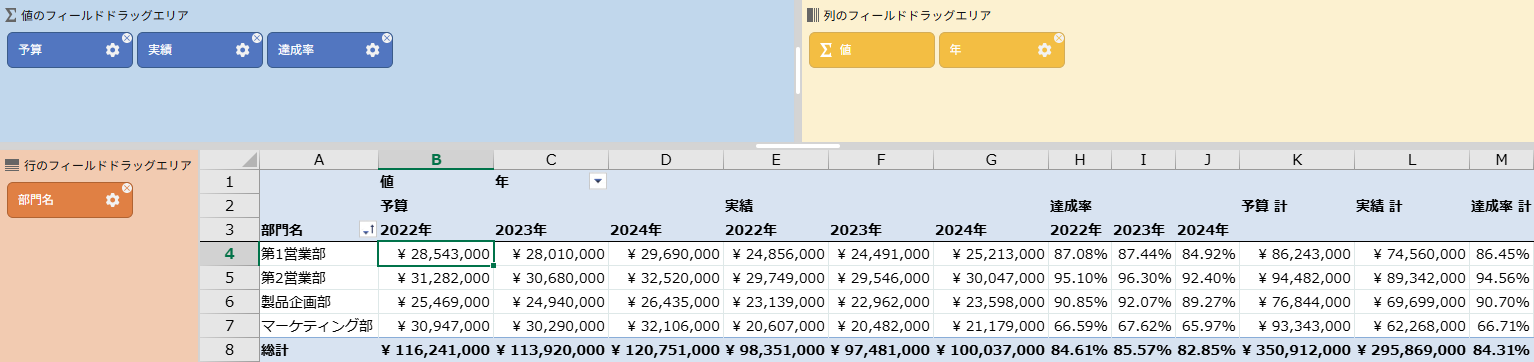
Task: Click the マーケティング部 row label cell
Action: coord(319,326)
